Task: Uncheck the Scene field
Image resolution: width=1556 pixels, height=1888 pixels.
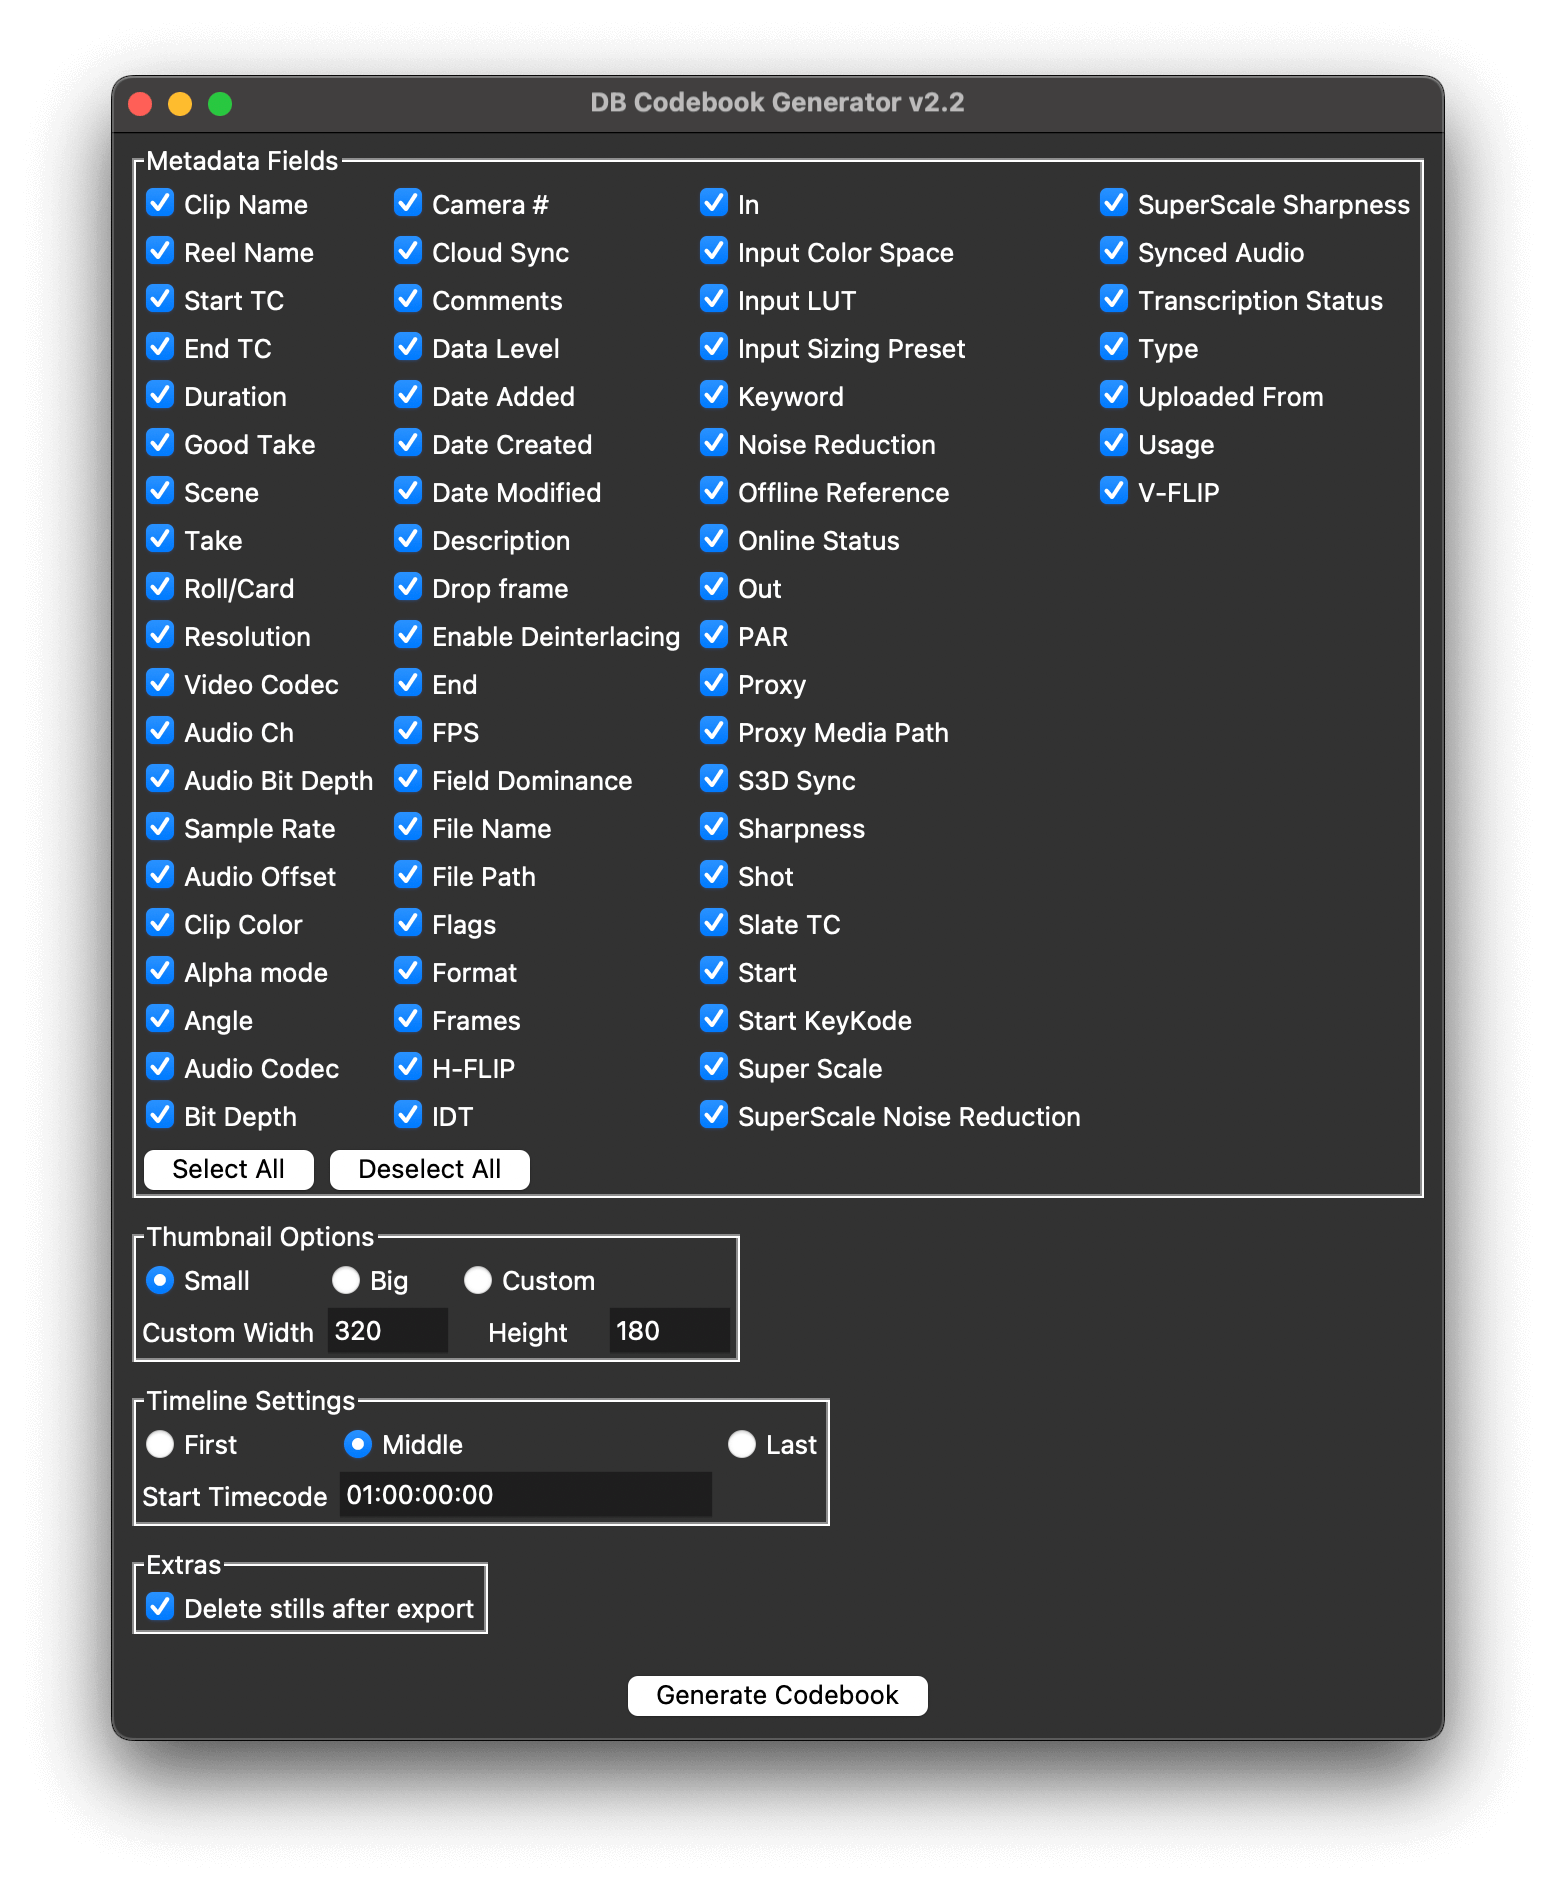Action: point(160,491)
